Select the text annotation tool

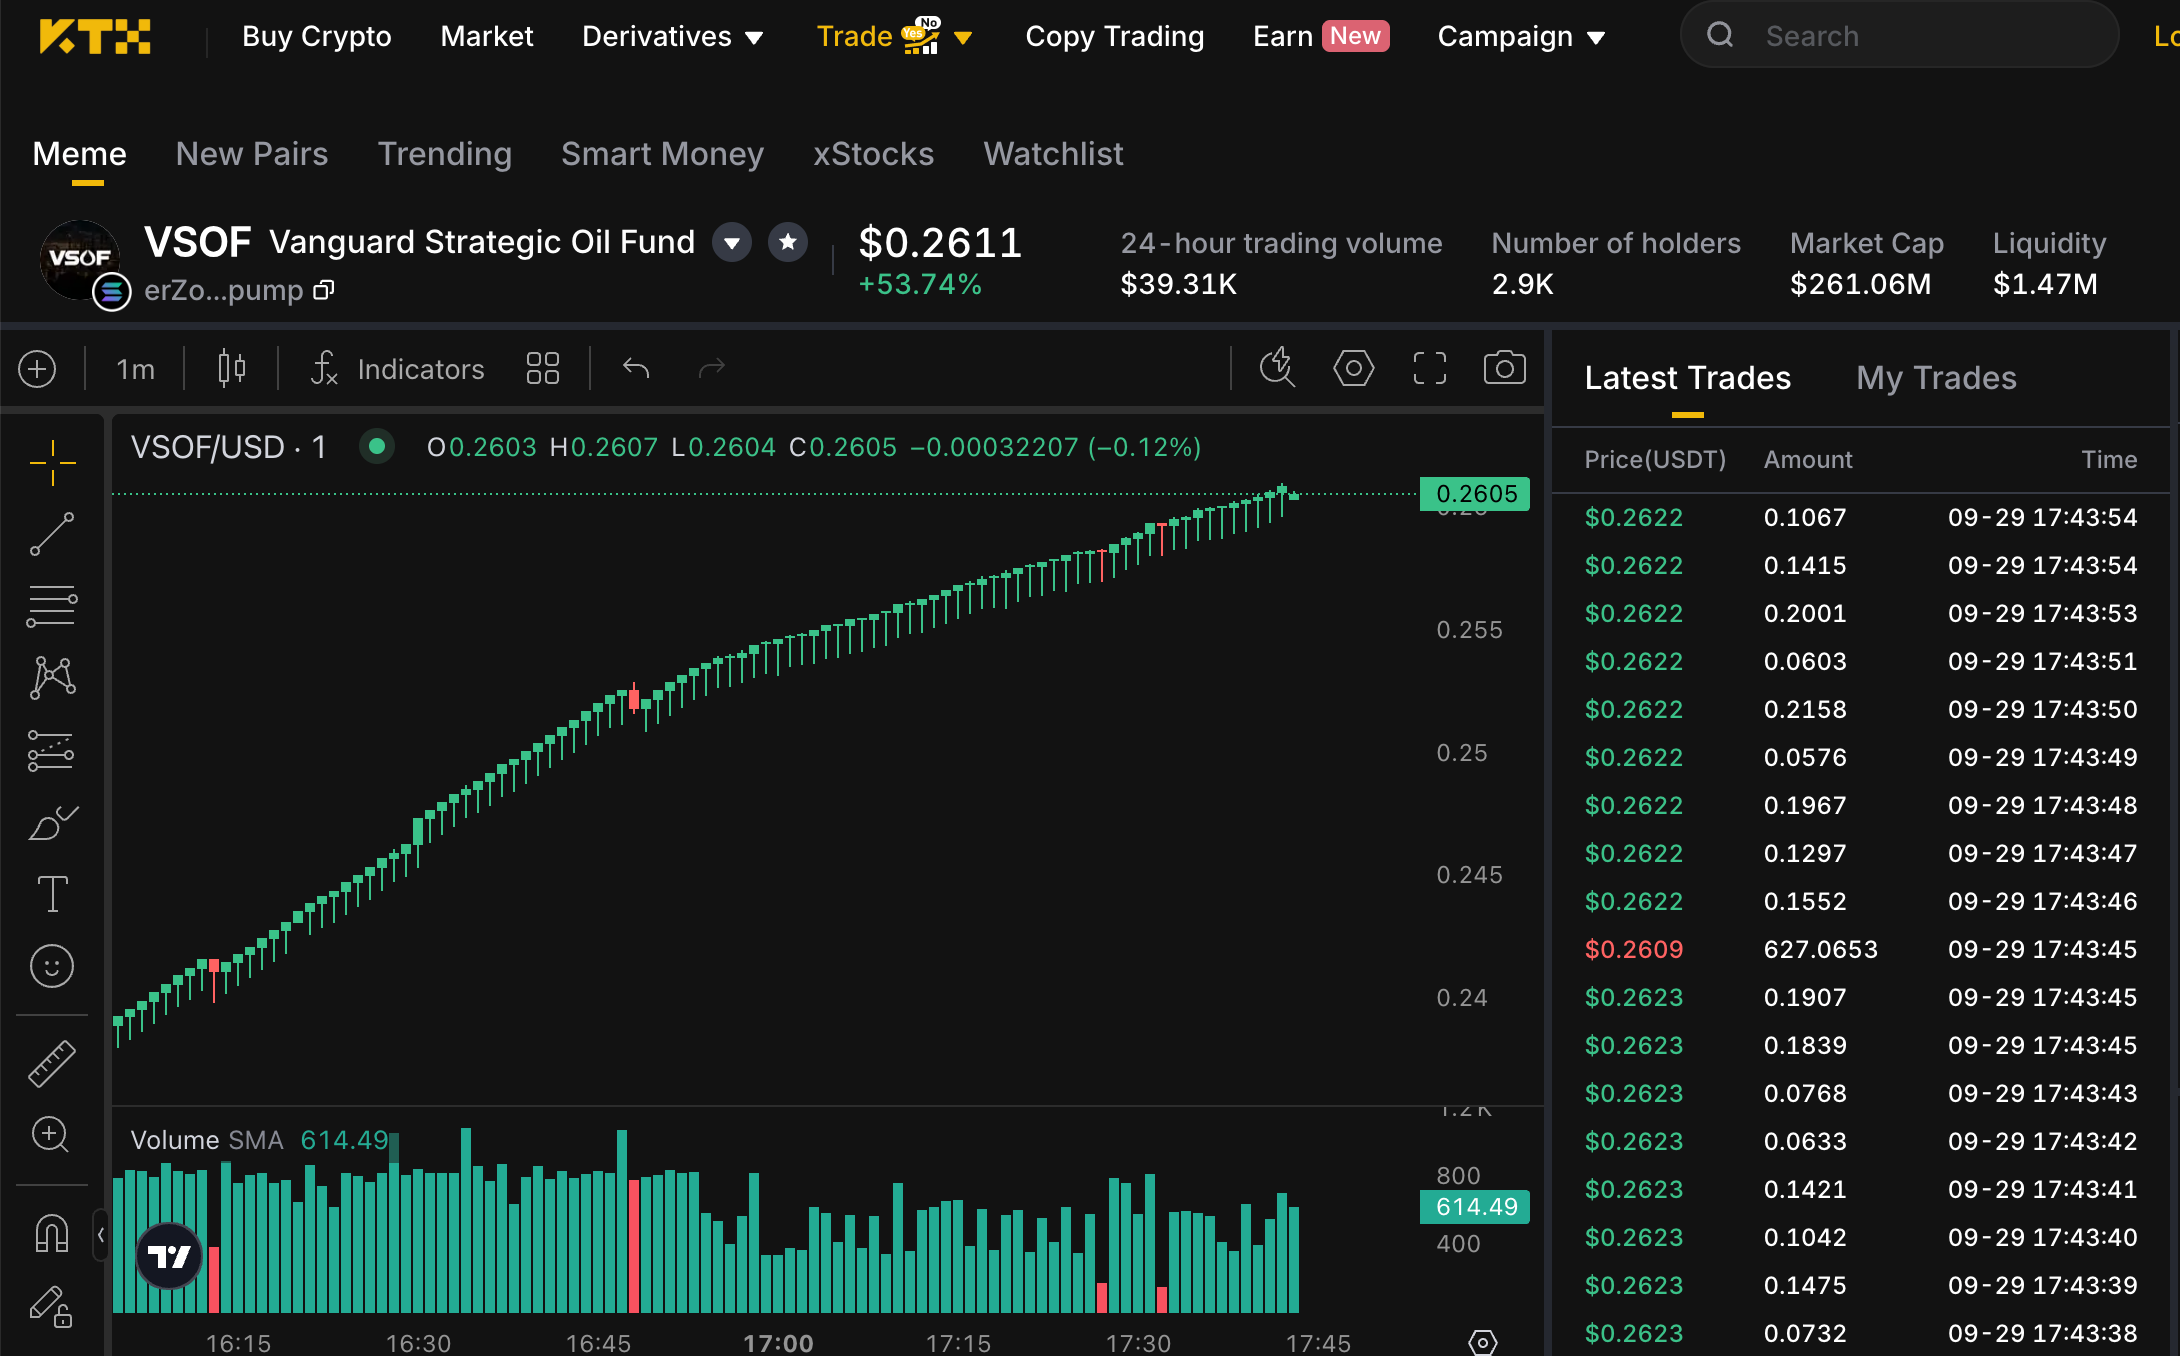click(x=52, y=894)
